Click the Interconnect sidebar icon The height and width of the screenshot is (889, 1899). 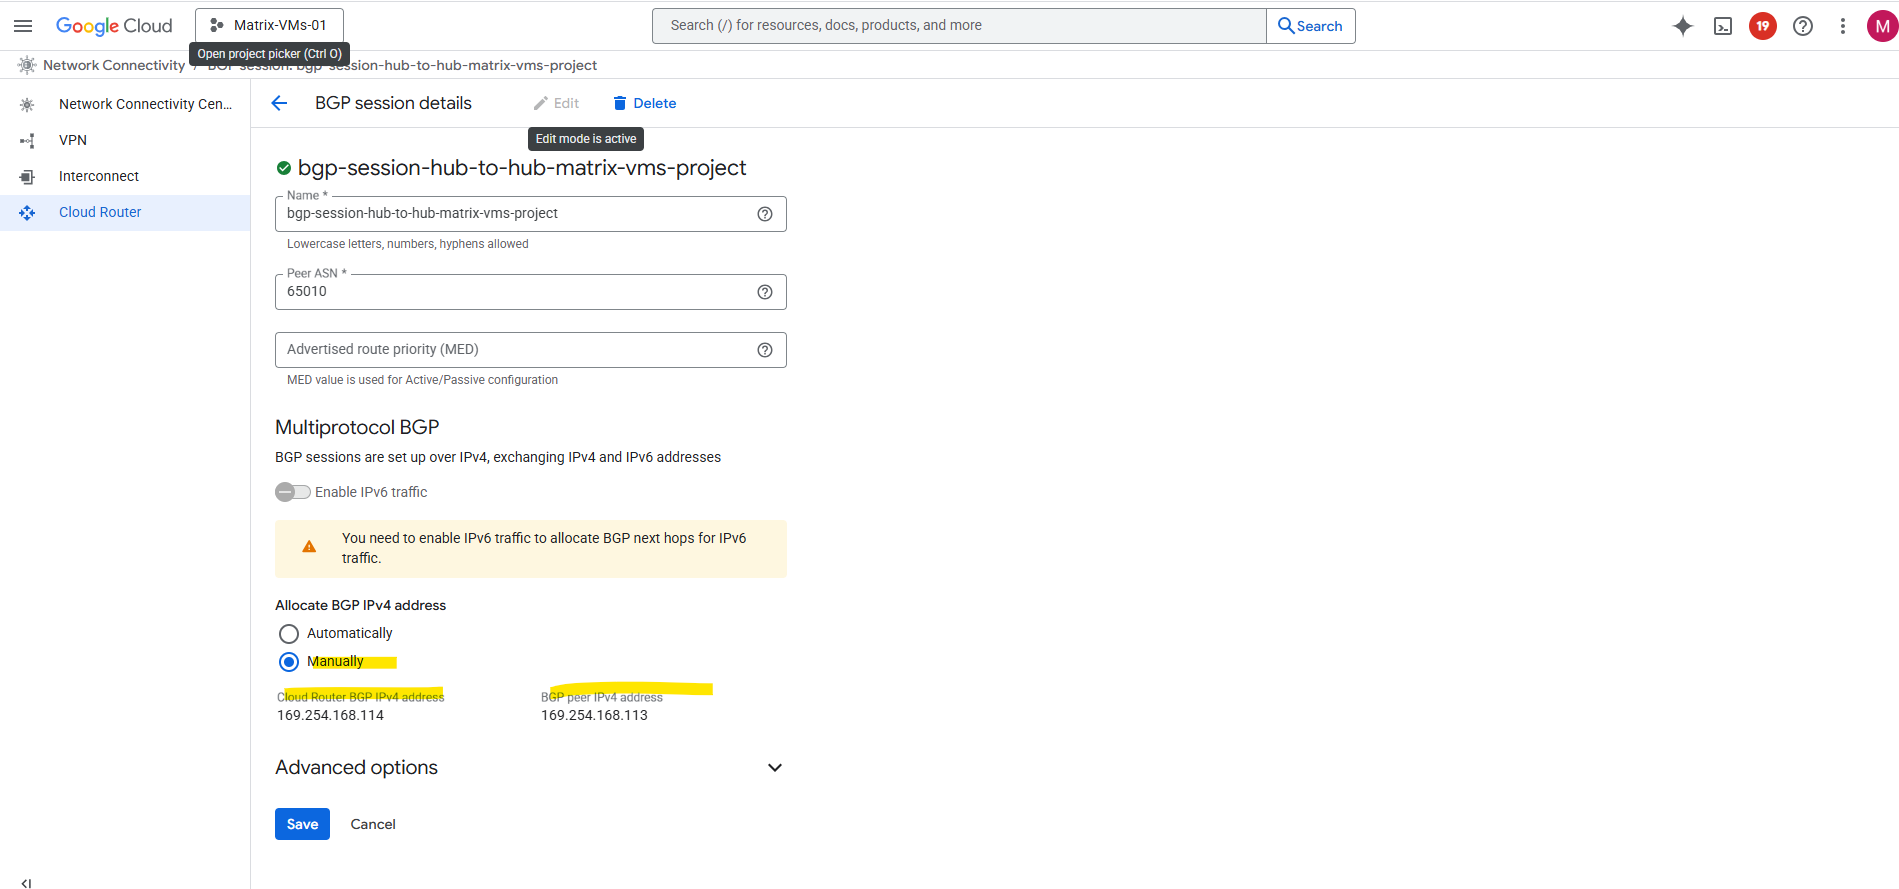point(27,176)
